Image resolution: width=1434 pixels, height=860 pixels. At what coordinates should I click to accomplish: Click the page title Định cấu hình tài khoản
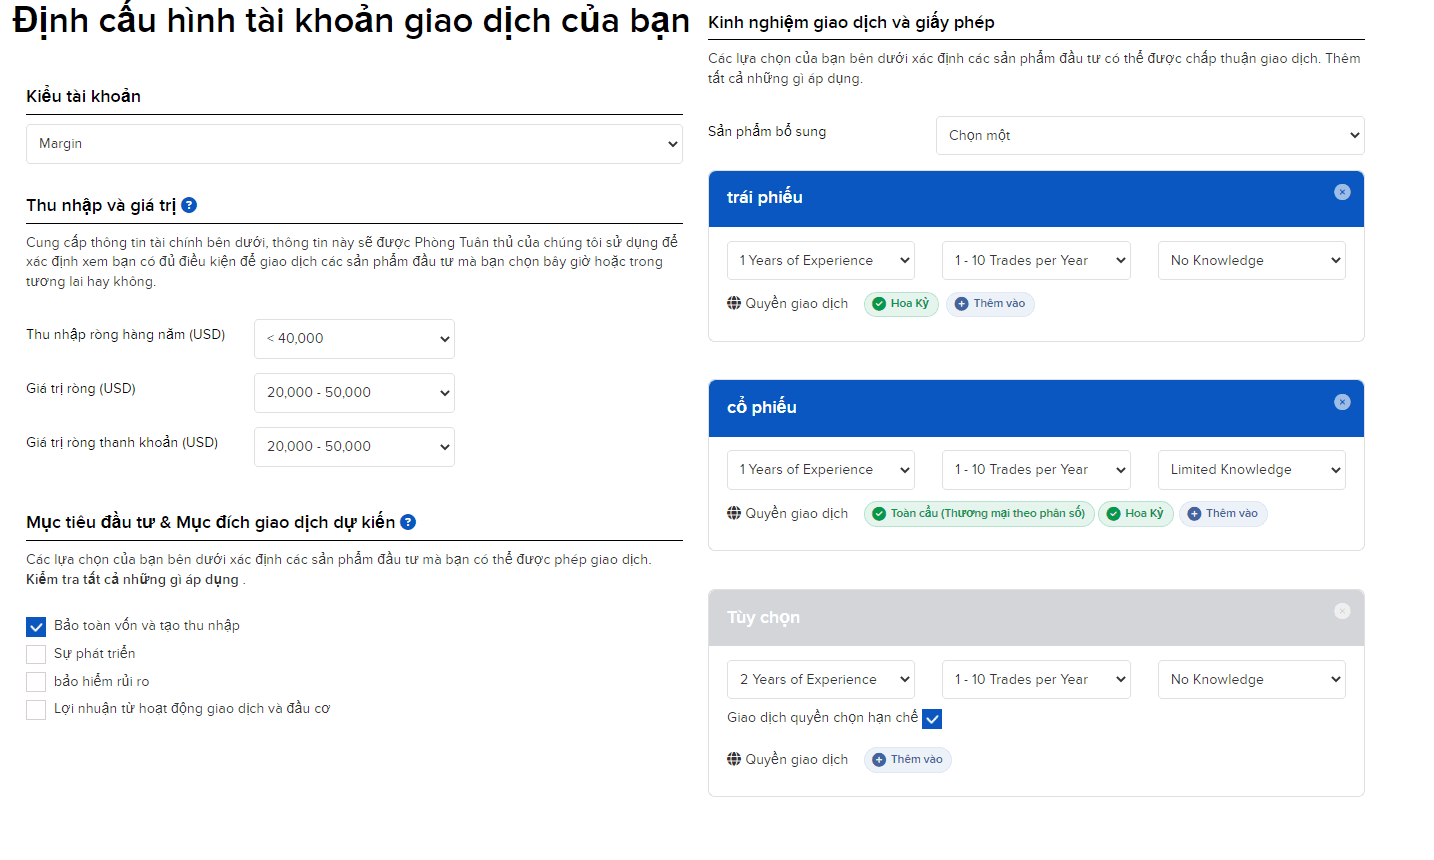[351, 21]
